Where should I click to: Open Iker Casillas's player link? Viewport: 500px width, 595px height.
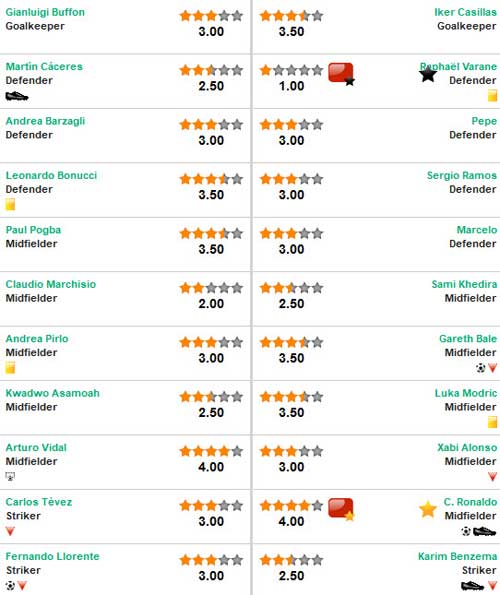click(465, 12)
